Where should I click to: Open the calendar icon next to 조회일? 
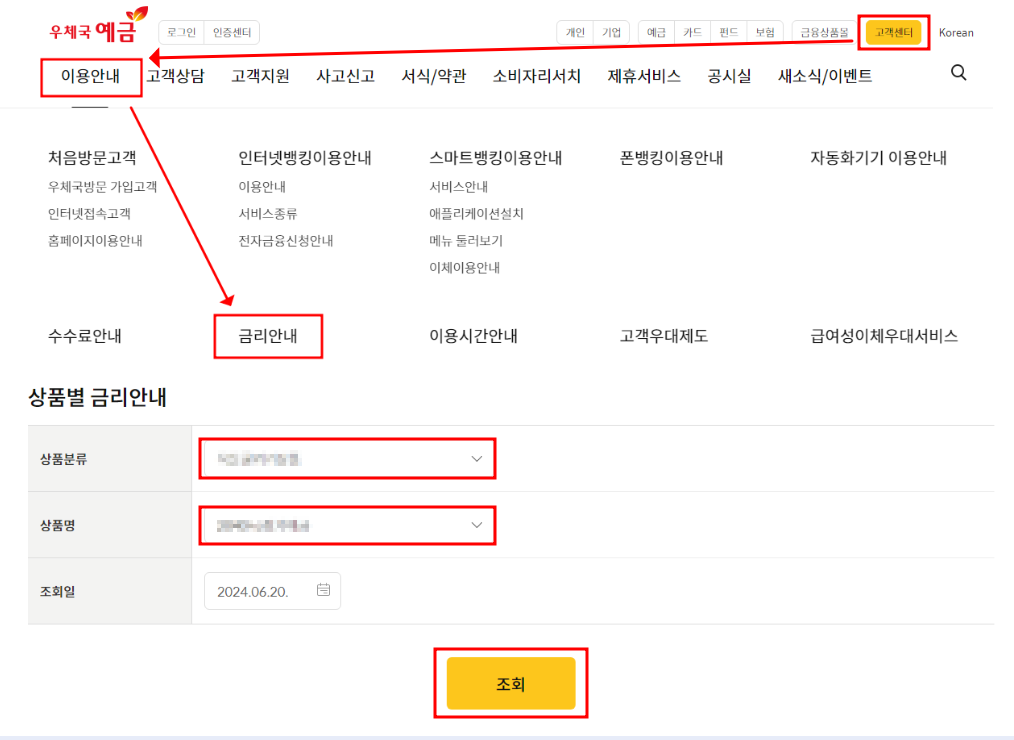click(x=322, y=590)
